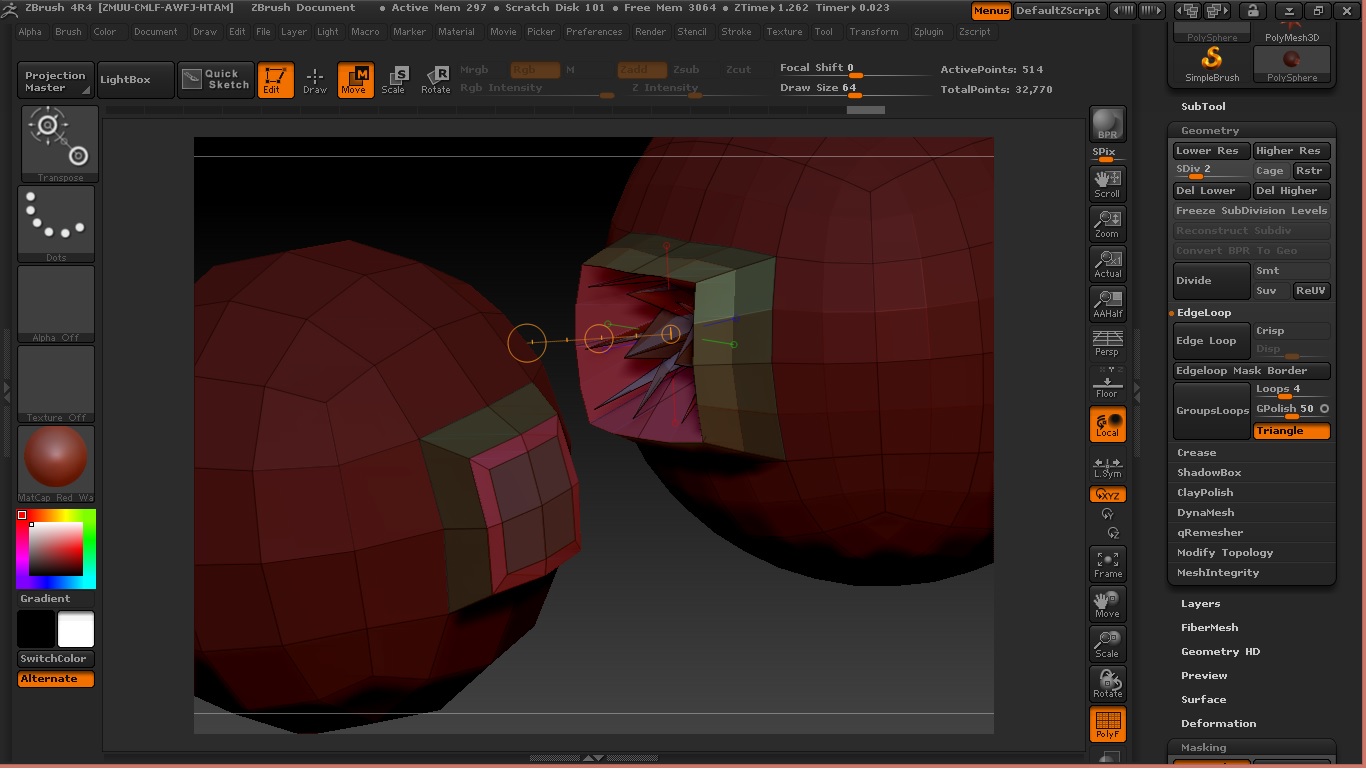Expand the ShadowBox subsection

point(1209,473)
